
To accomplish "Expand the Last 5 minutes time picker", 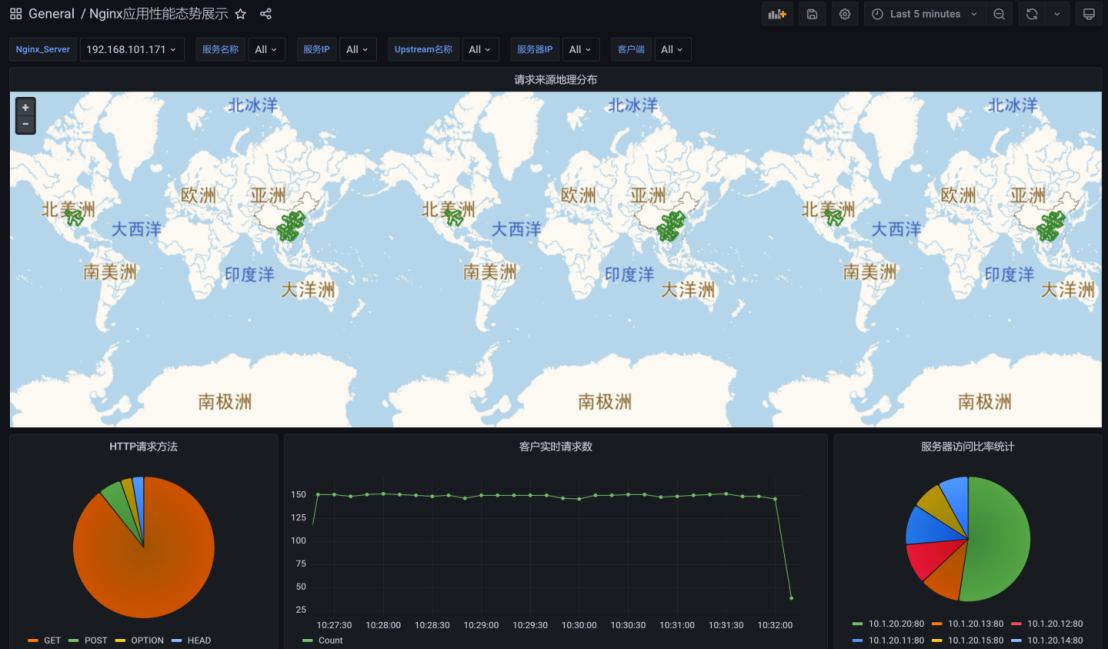I will [924, 14].
